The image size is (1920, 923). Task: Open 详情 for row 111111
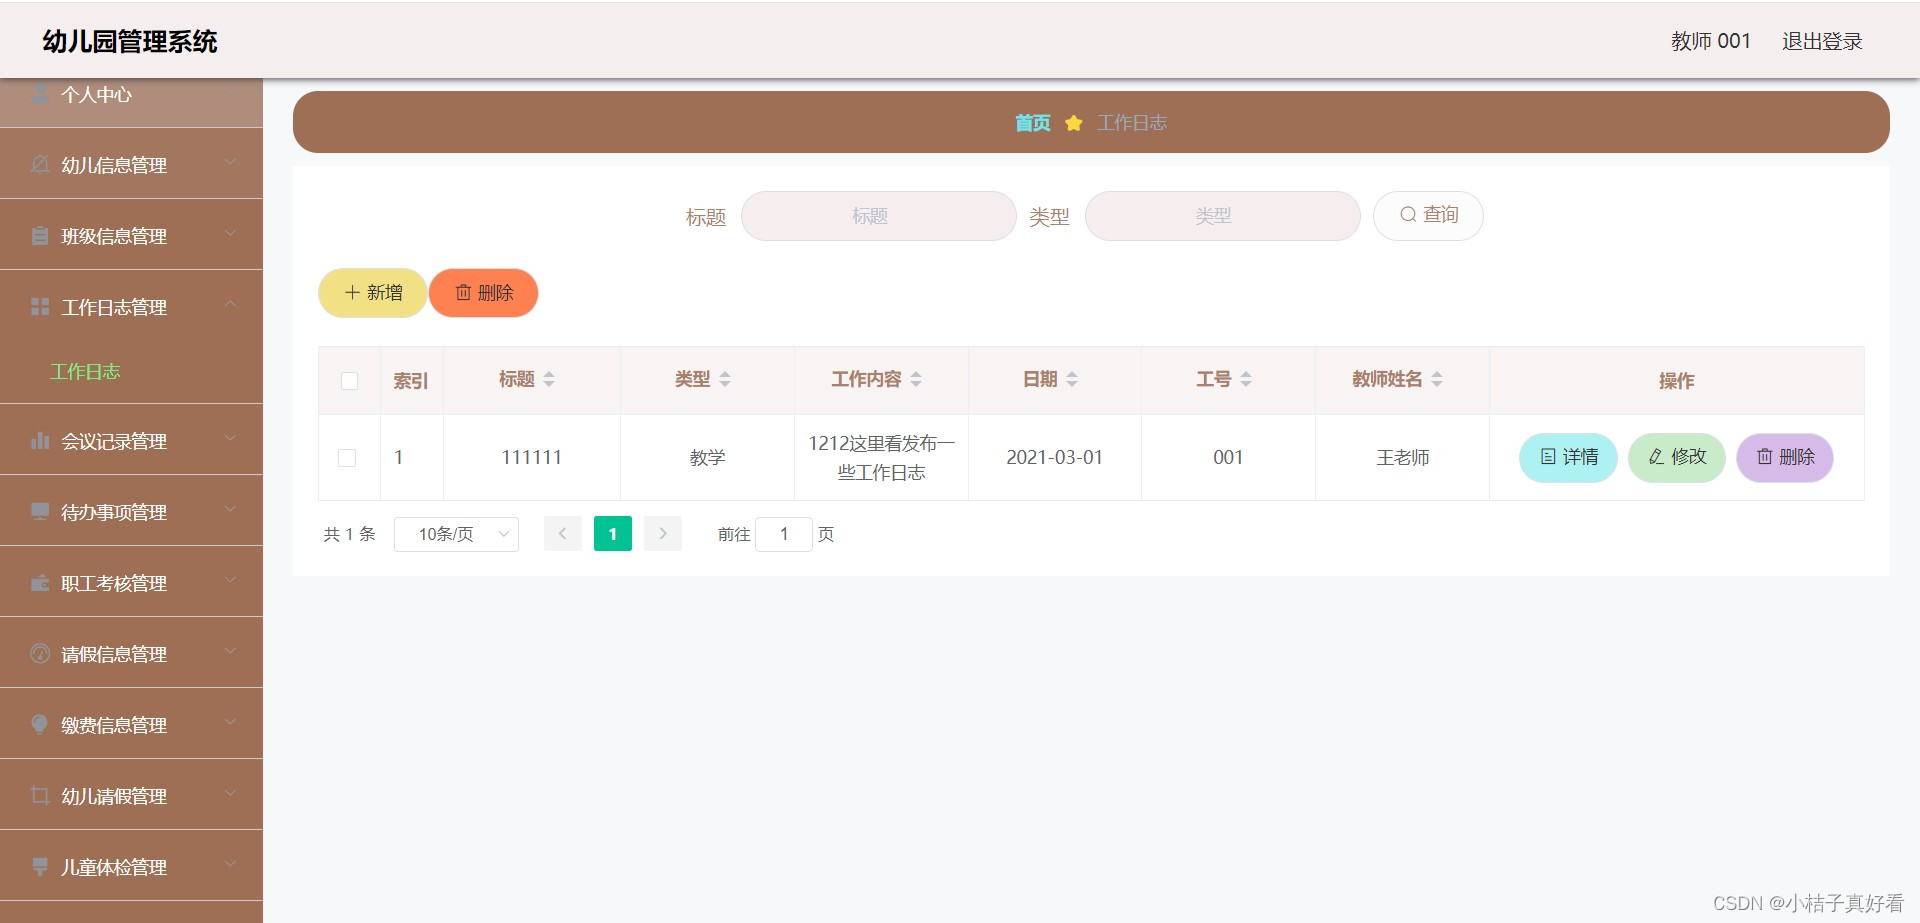pos(1568,457)
